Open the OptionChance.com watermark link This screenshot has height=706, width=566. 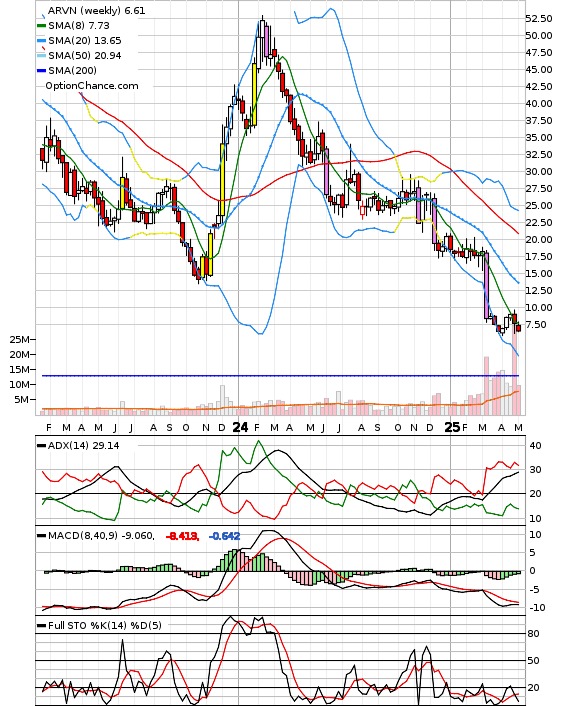(x=92, y=86)
